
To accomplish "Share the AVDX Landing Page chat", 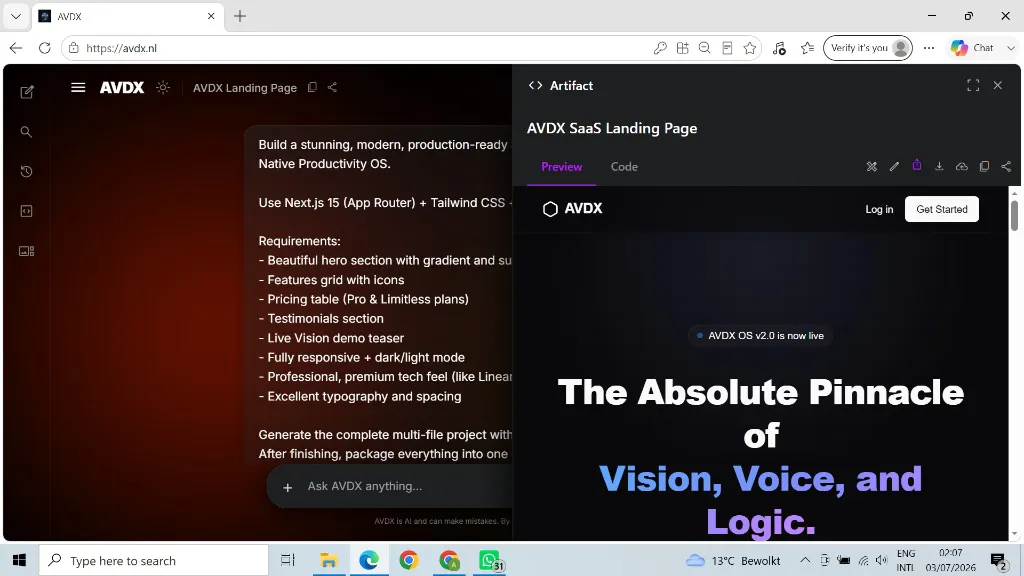I will tap(332, 87).
